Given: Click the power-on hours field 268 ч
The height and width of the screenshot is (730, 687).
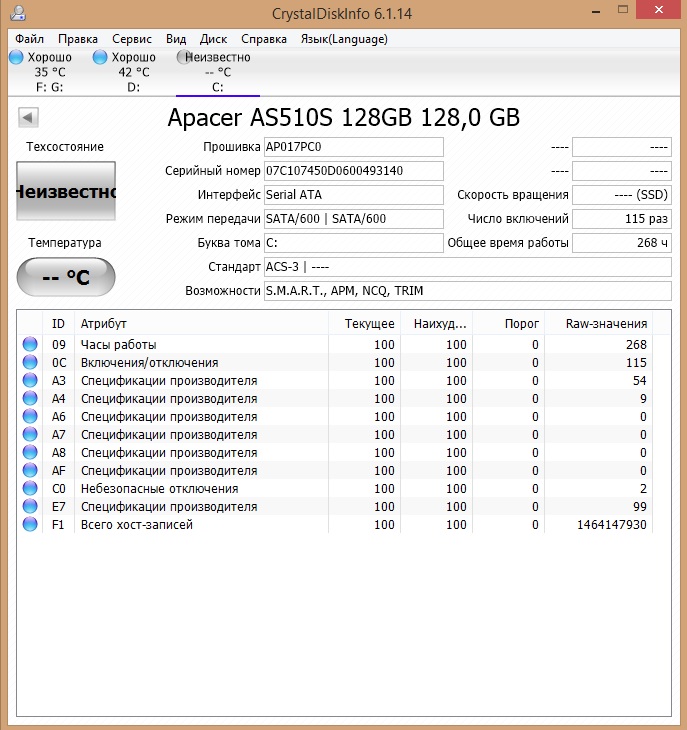Looking at the screenshot, I should 622,243.
